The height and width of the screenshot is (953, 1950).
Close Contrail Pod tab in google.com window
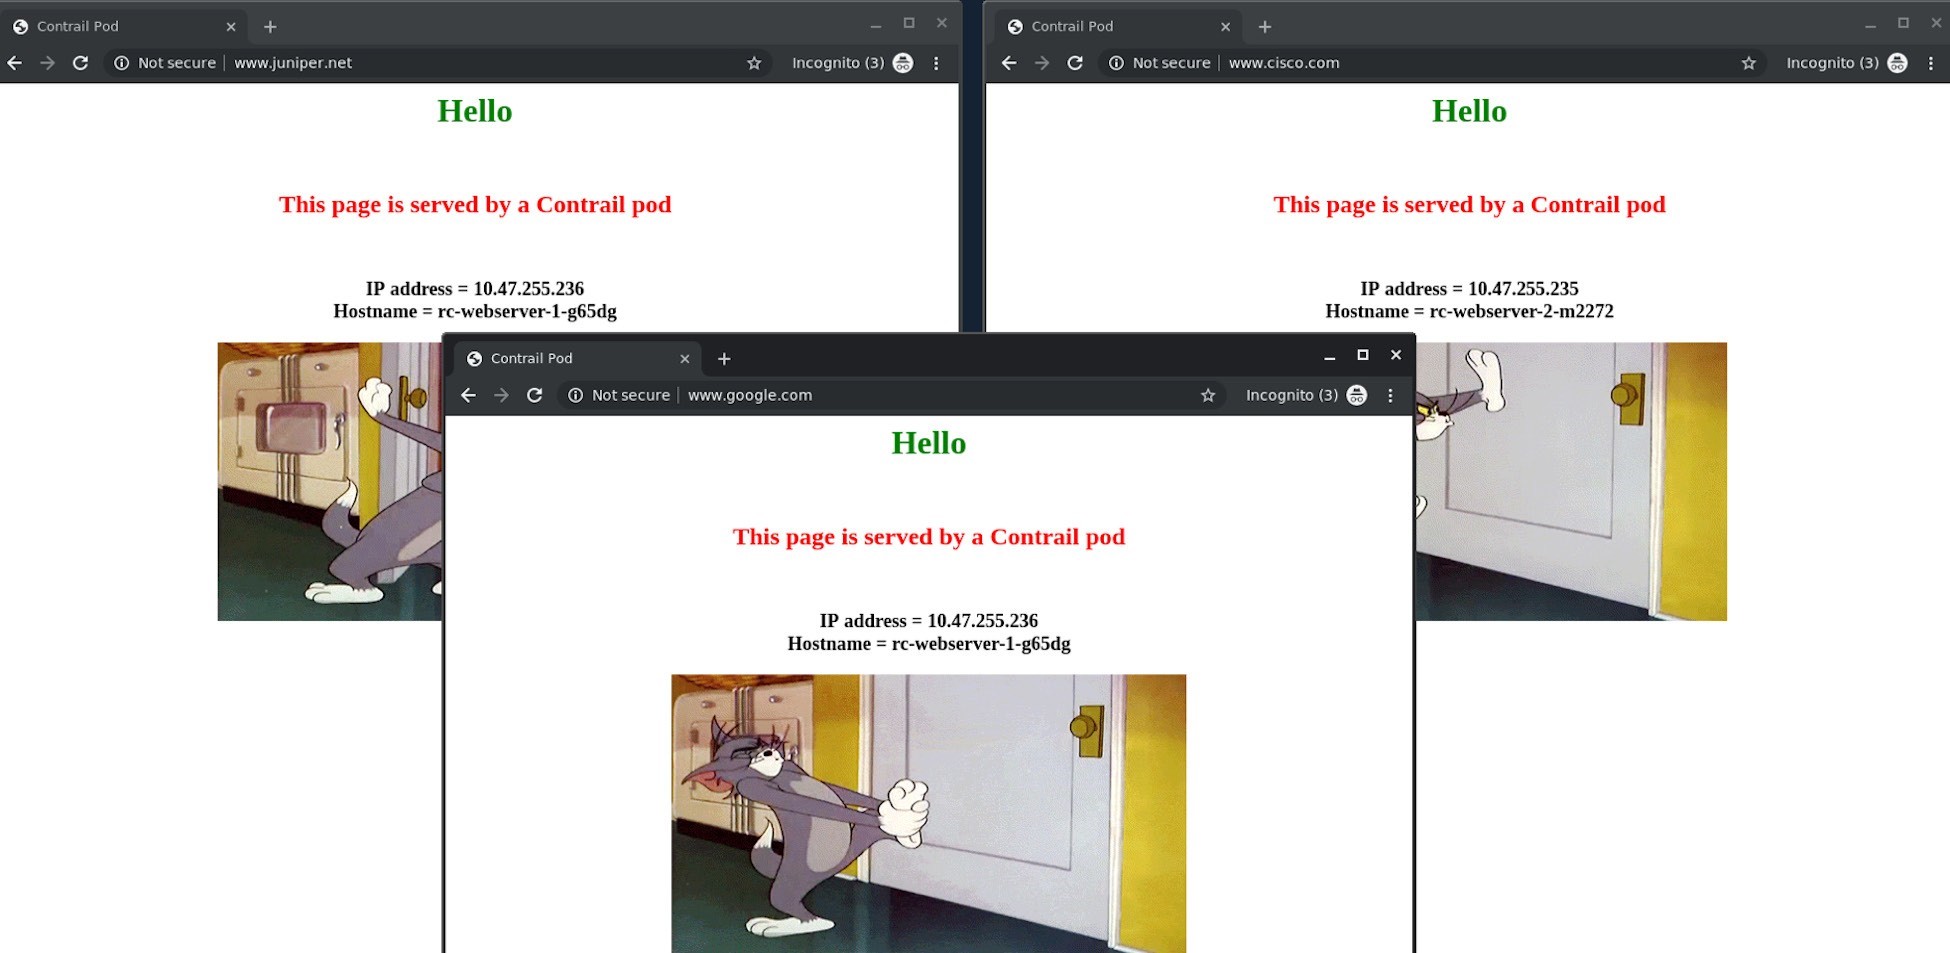point(685,359)
